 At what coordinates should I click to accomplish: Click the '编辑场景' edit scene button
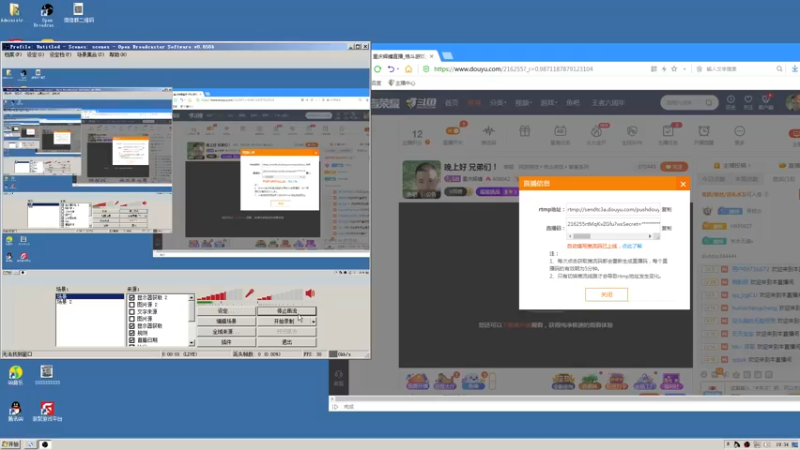[x=226, y=321]
